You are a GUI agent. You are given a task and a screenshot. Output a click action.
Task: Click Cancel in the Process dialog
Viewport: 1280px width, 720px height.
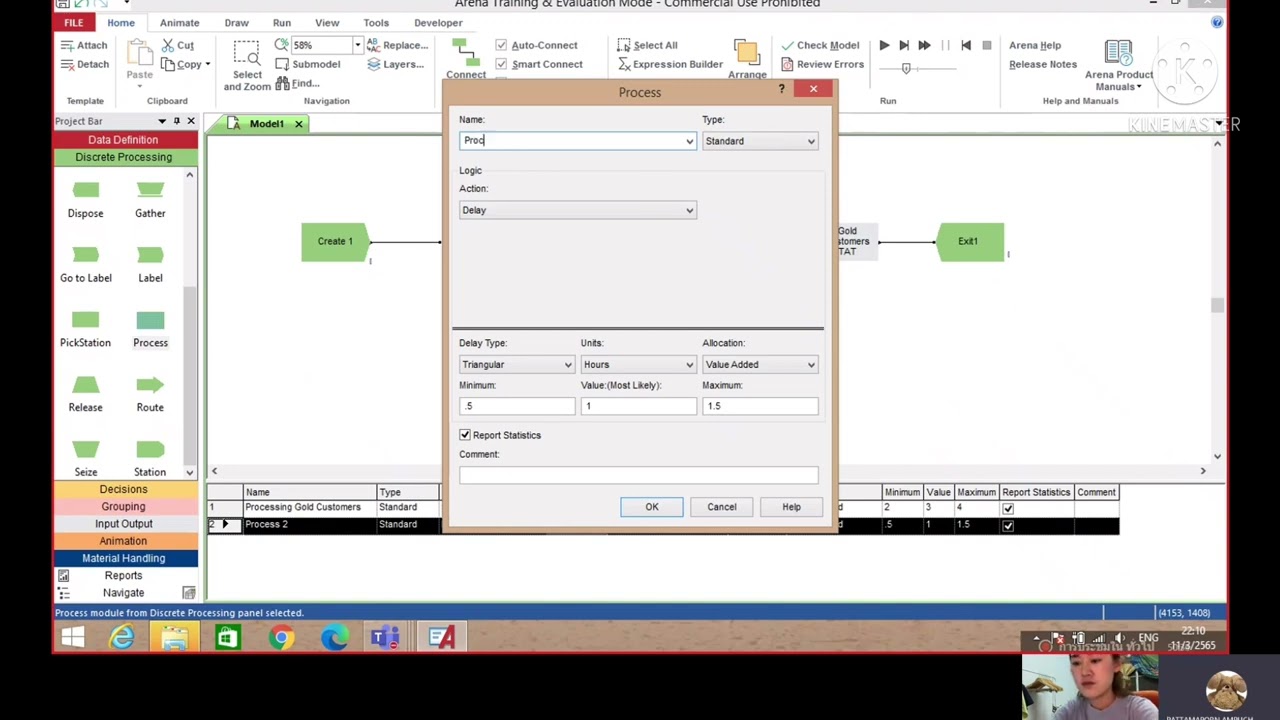click(722, 507)
